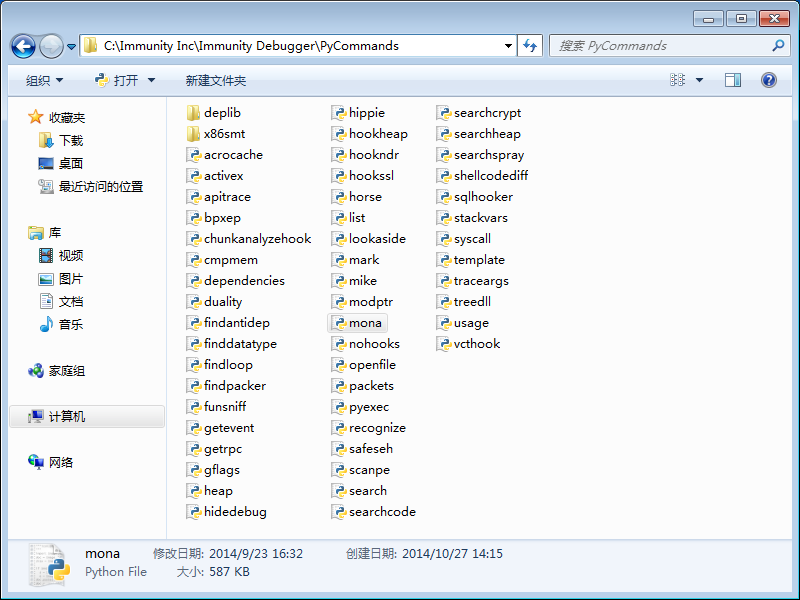Select the hookheap Python file icon
The width and height of the screenshot is (800, 600).
tap(338, 134)
